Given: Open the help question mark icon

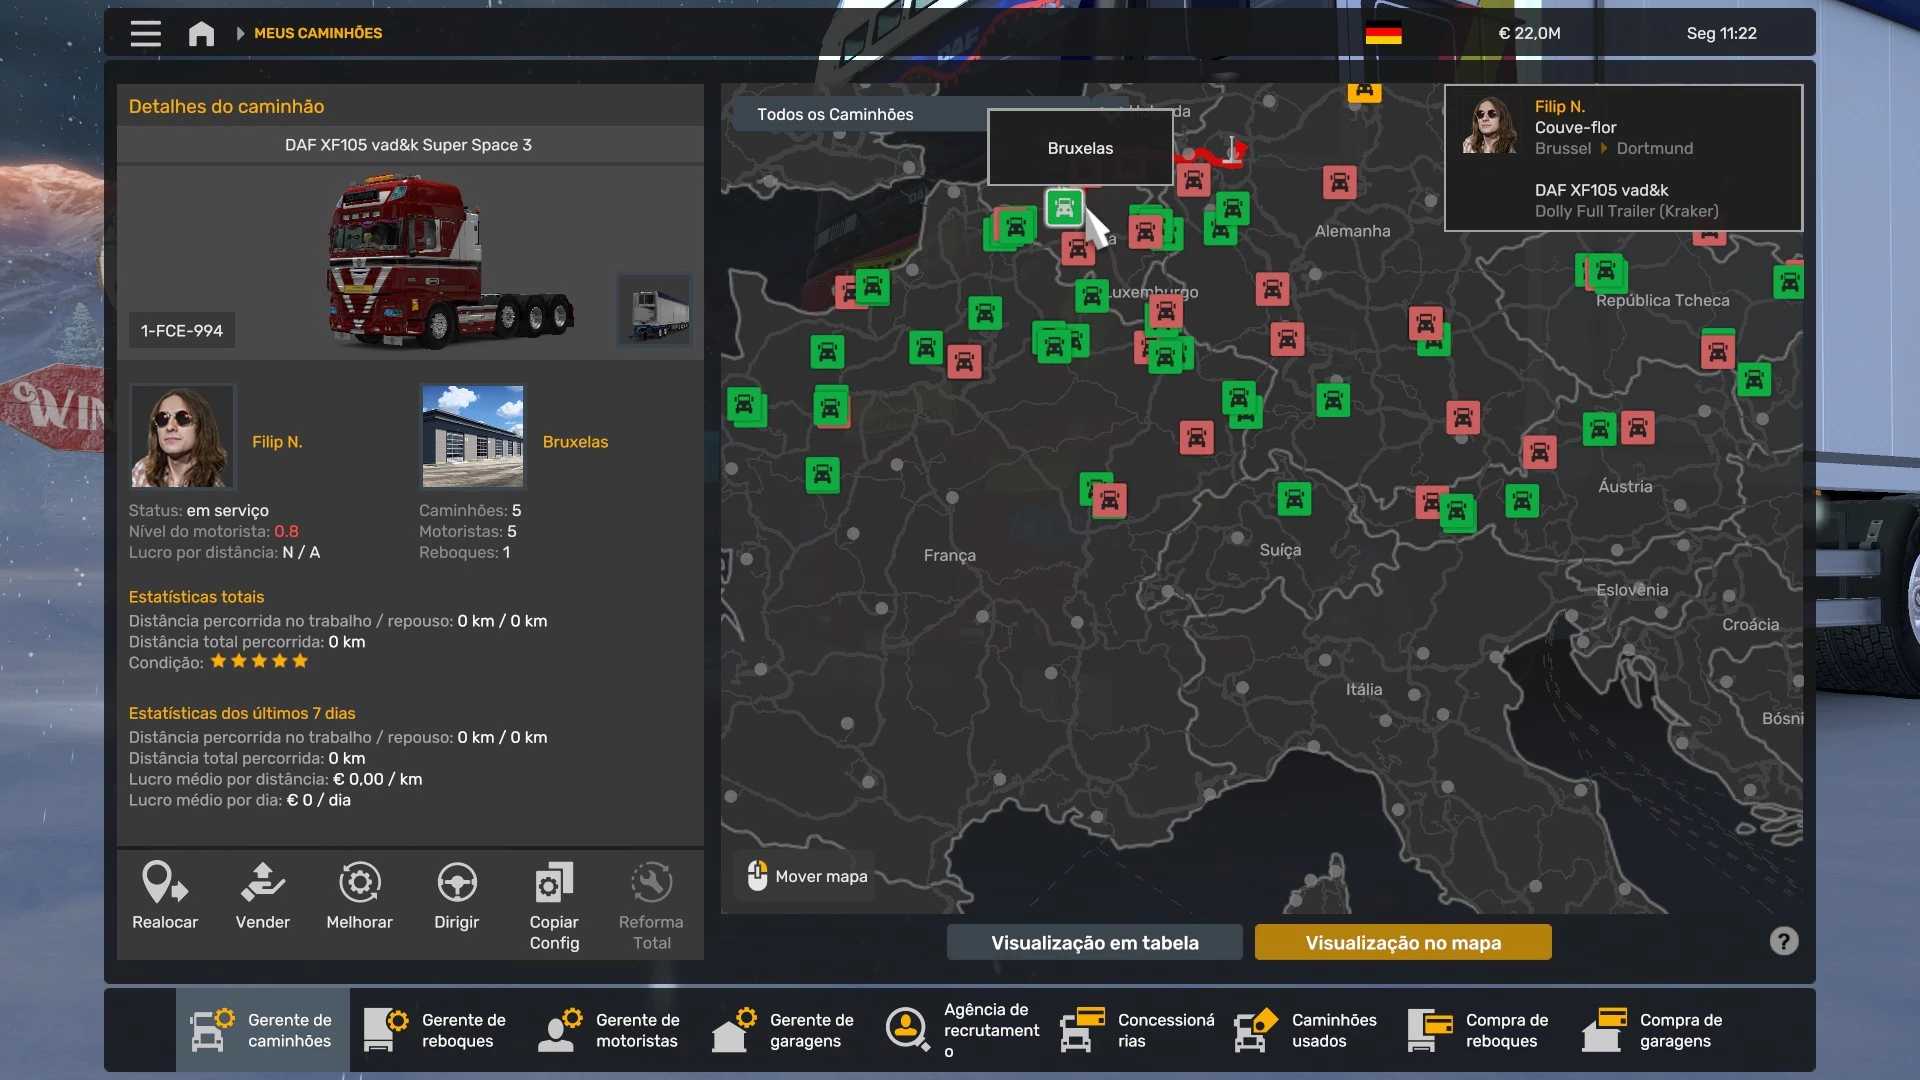Looking at the screenshot, I should tap(1783, 941).
